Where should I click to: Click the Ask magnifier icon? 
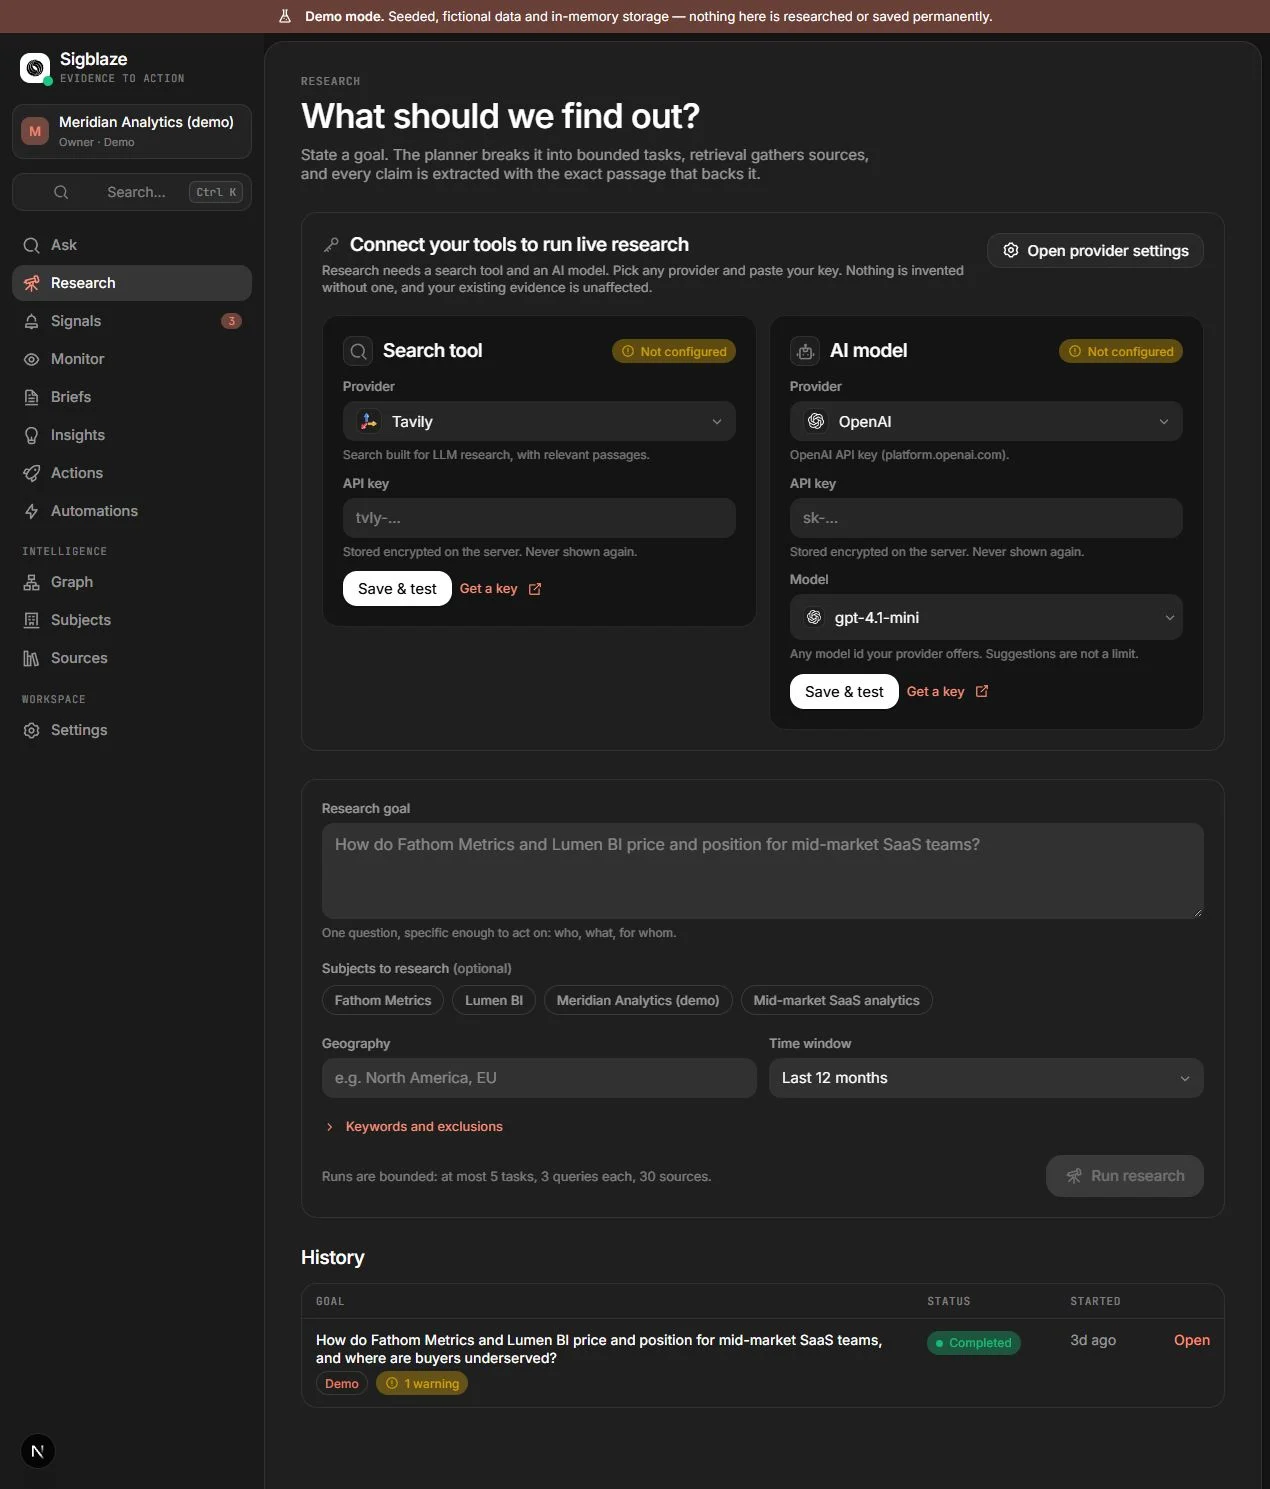(x=32, y=245)
